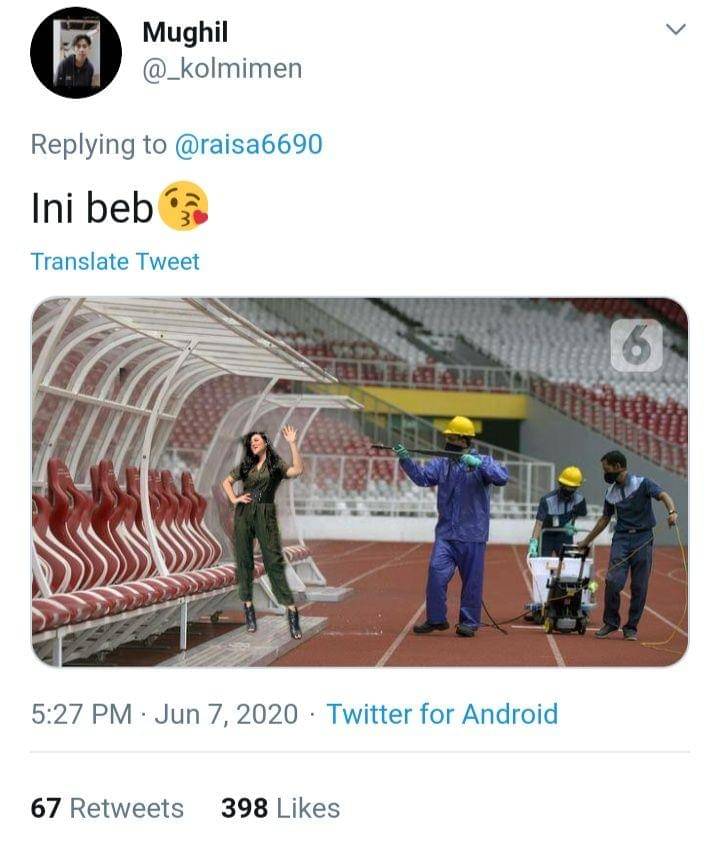720x854 pixels.
Task: Click the Twitter for Android source link
Action: tap(442, 714)
